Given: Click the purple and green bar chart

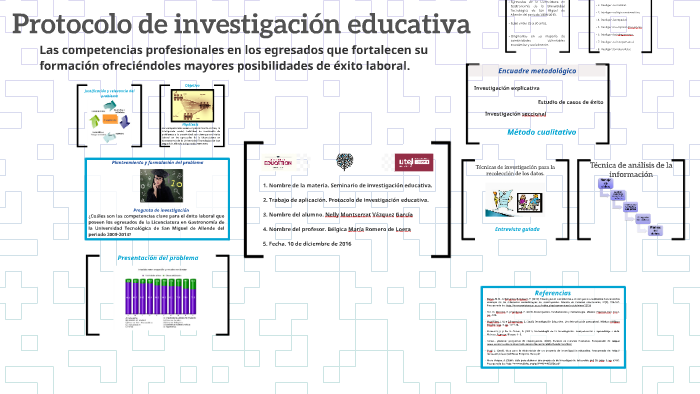Looking at the screenshot, I should point(161,297).
